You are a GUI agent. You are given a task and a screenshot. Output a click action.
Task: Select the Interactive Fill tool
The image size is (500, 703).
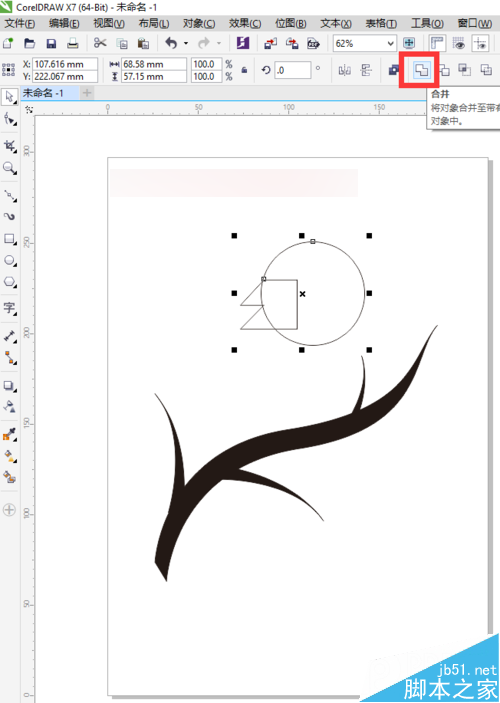tap(9, 456)
